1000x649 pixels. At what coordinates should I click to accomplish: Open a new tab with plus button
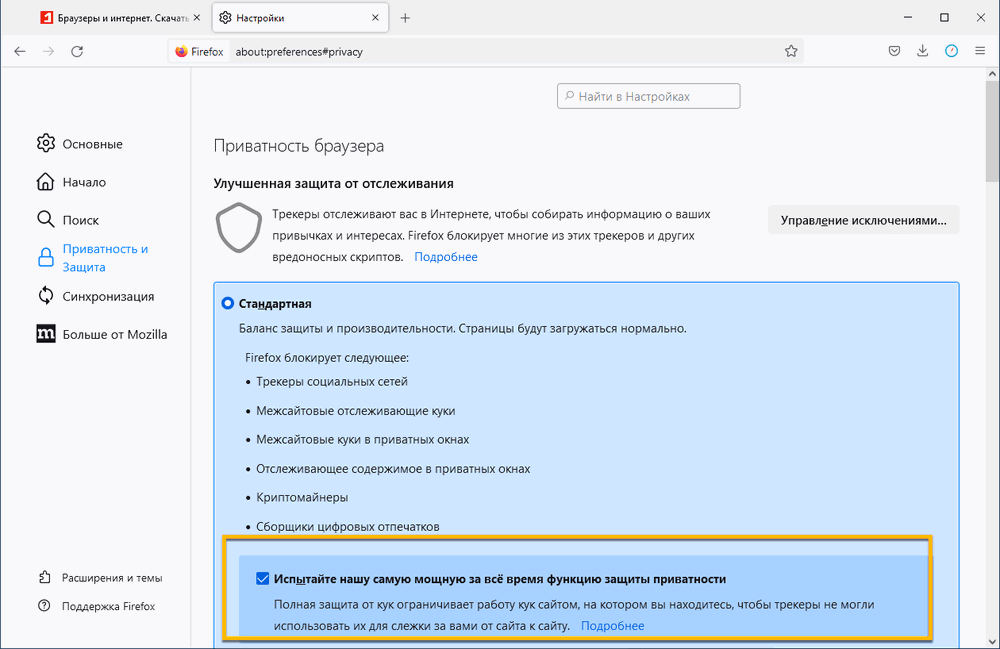[405, 18]
